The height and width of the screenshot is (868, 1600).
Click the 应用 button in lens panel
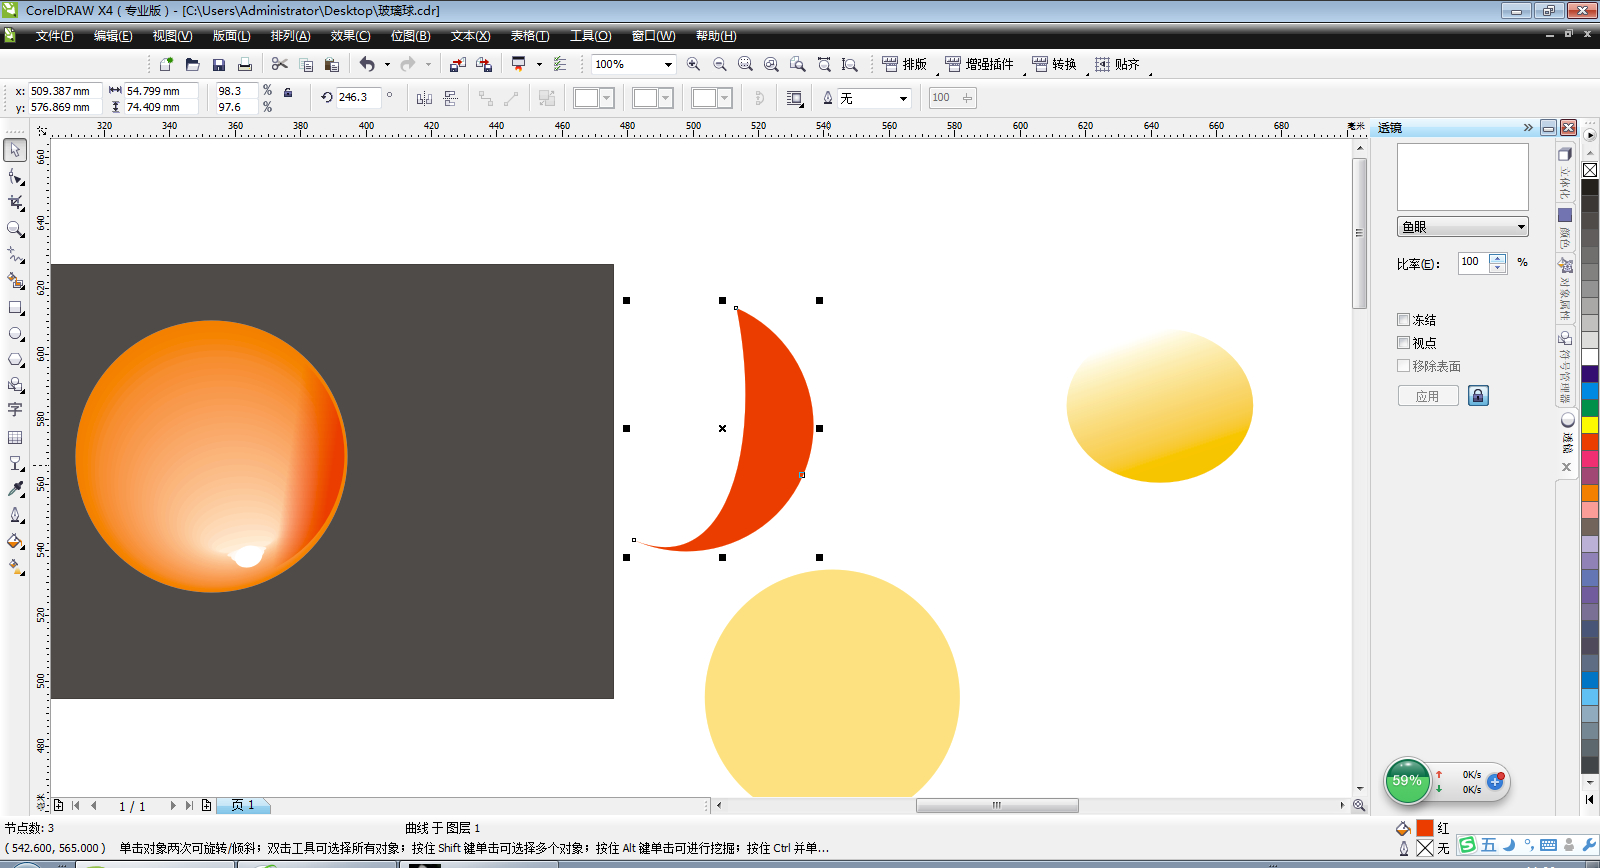(1427, 396)
